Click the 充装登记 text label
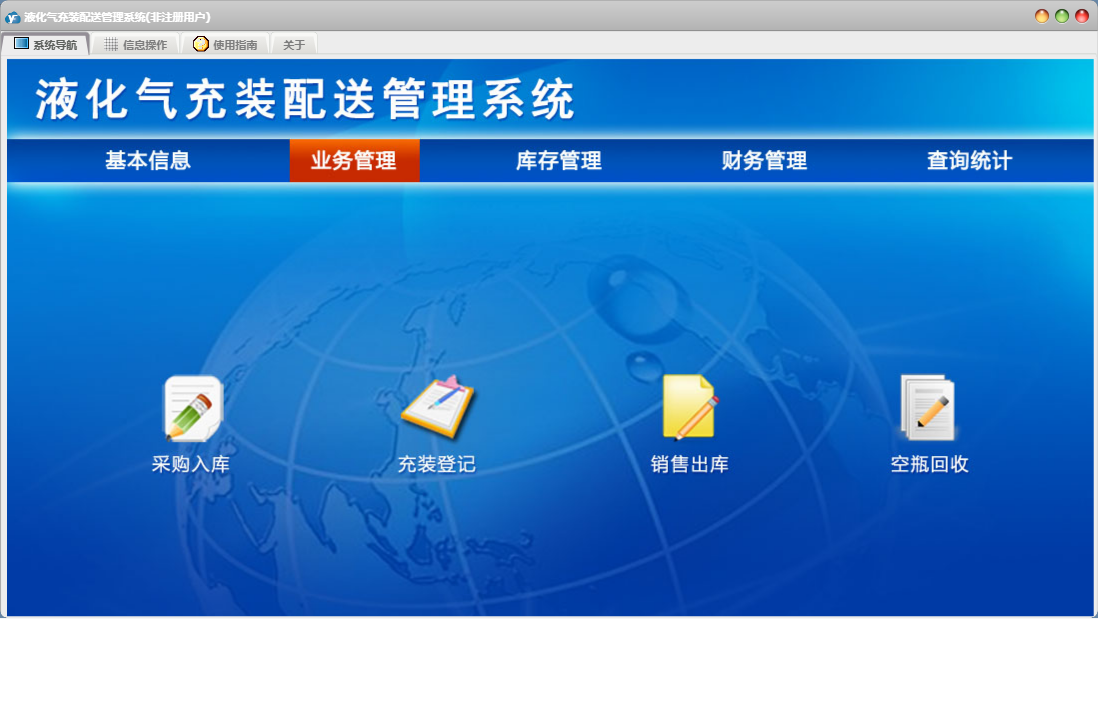Screen dimensions: 1098x712 pyautogui.click(x=437, y=464)
